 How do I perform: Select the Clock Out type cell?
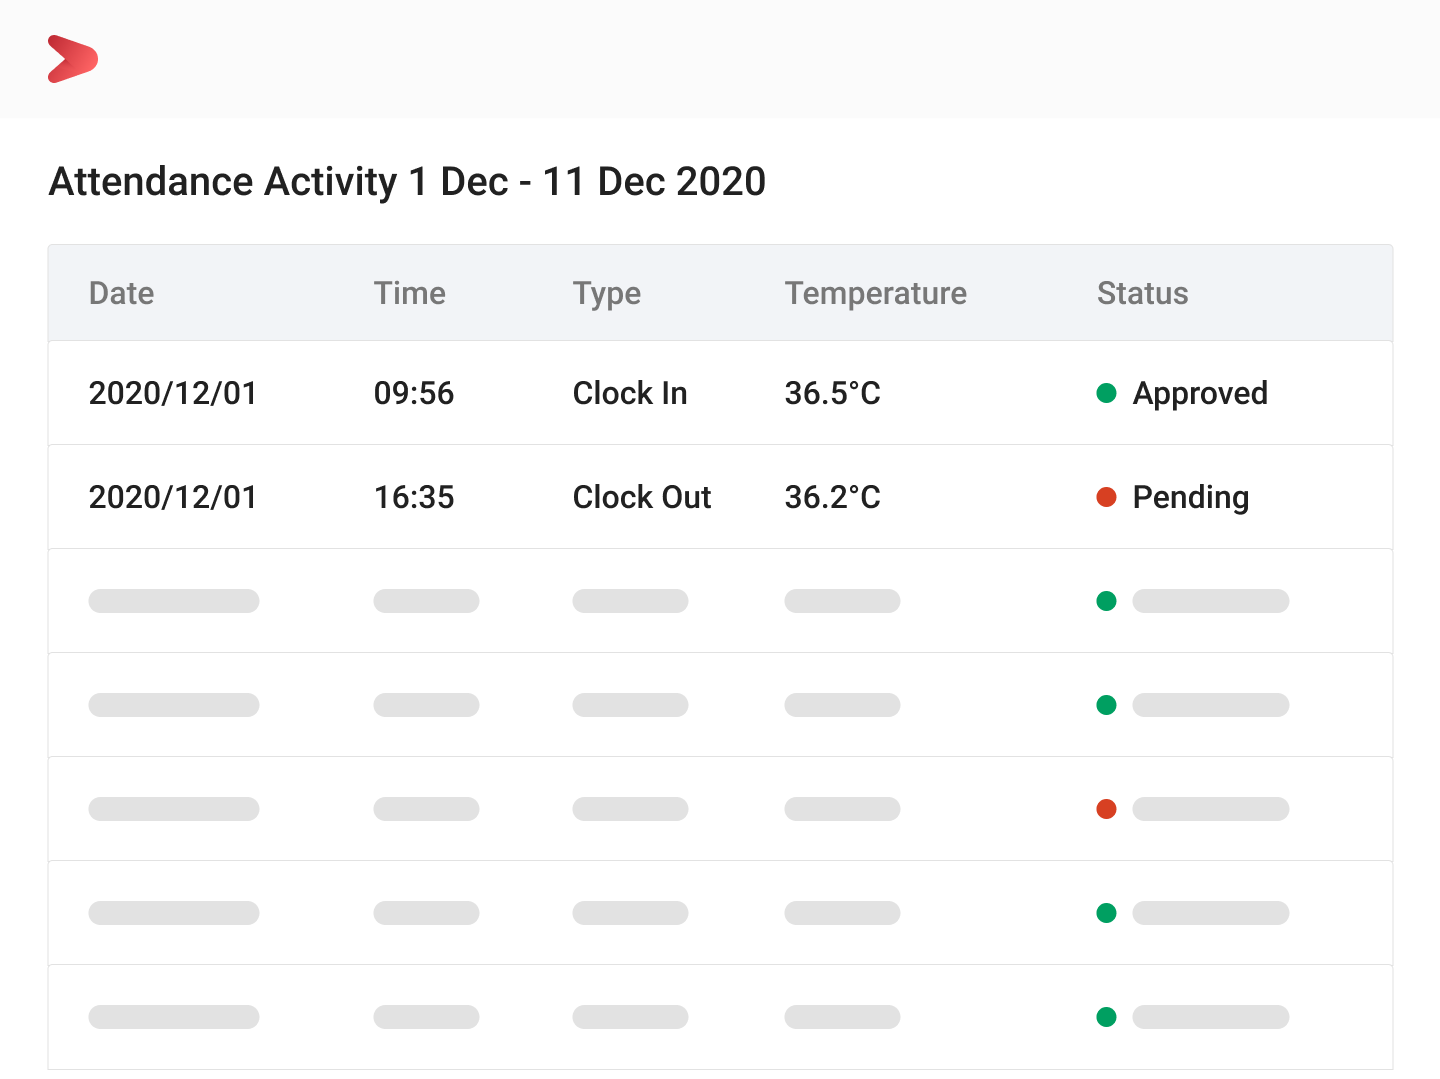(642, 497)
